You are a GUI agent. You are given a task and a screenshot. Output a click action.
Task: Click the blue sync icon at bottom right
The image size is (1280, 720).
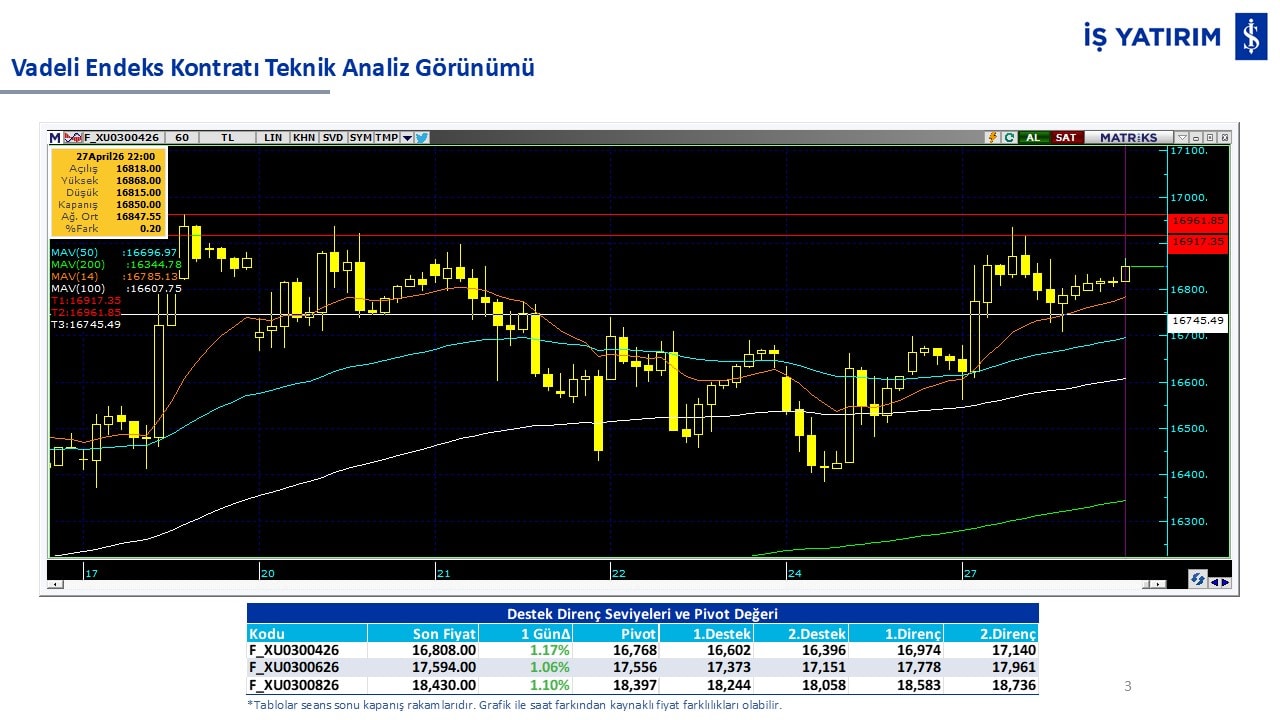[1197, 580]
